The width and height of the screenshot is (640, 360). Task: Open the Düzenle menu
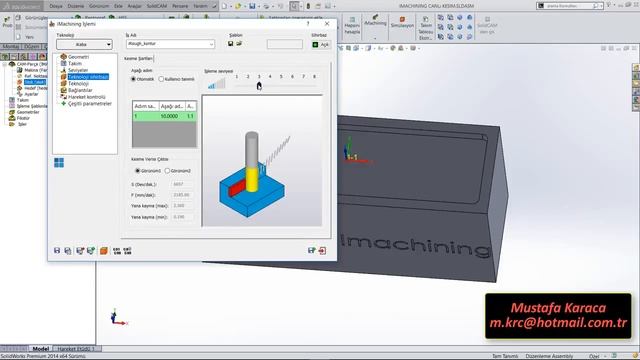(x=76, y=6)
